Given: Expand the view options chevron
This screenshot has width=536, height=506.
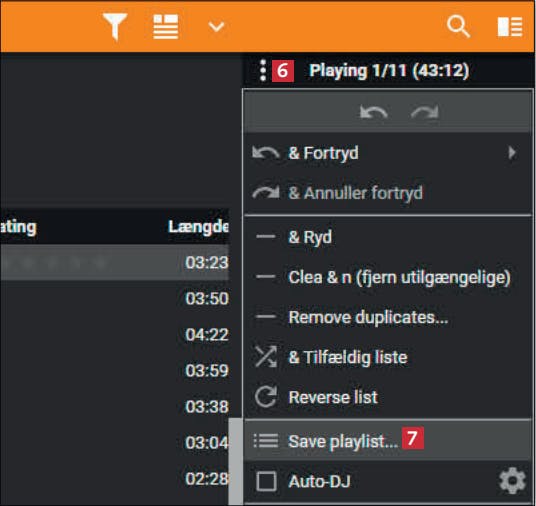Looking at the screenshot, I should tap(216, 27).
